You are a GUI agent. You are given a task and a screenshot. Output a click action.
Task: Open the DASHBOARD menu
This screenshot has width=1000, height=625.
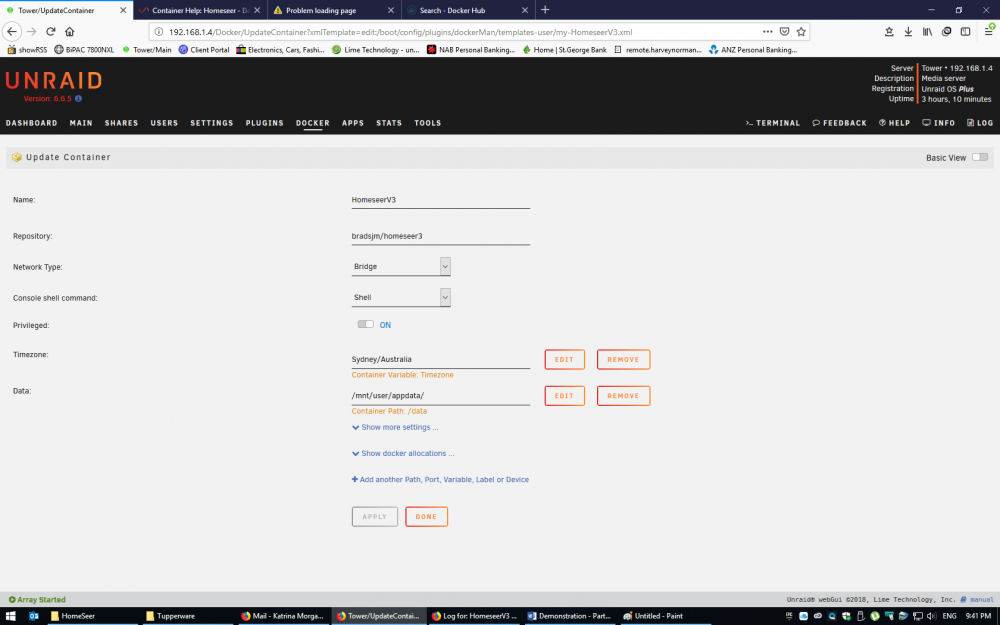click(31, 122)
